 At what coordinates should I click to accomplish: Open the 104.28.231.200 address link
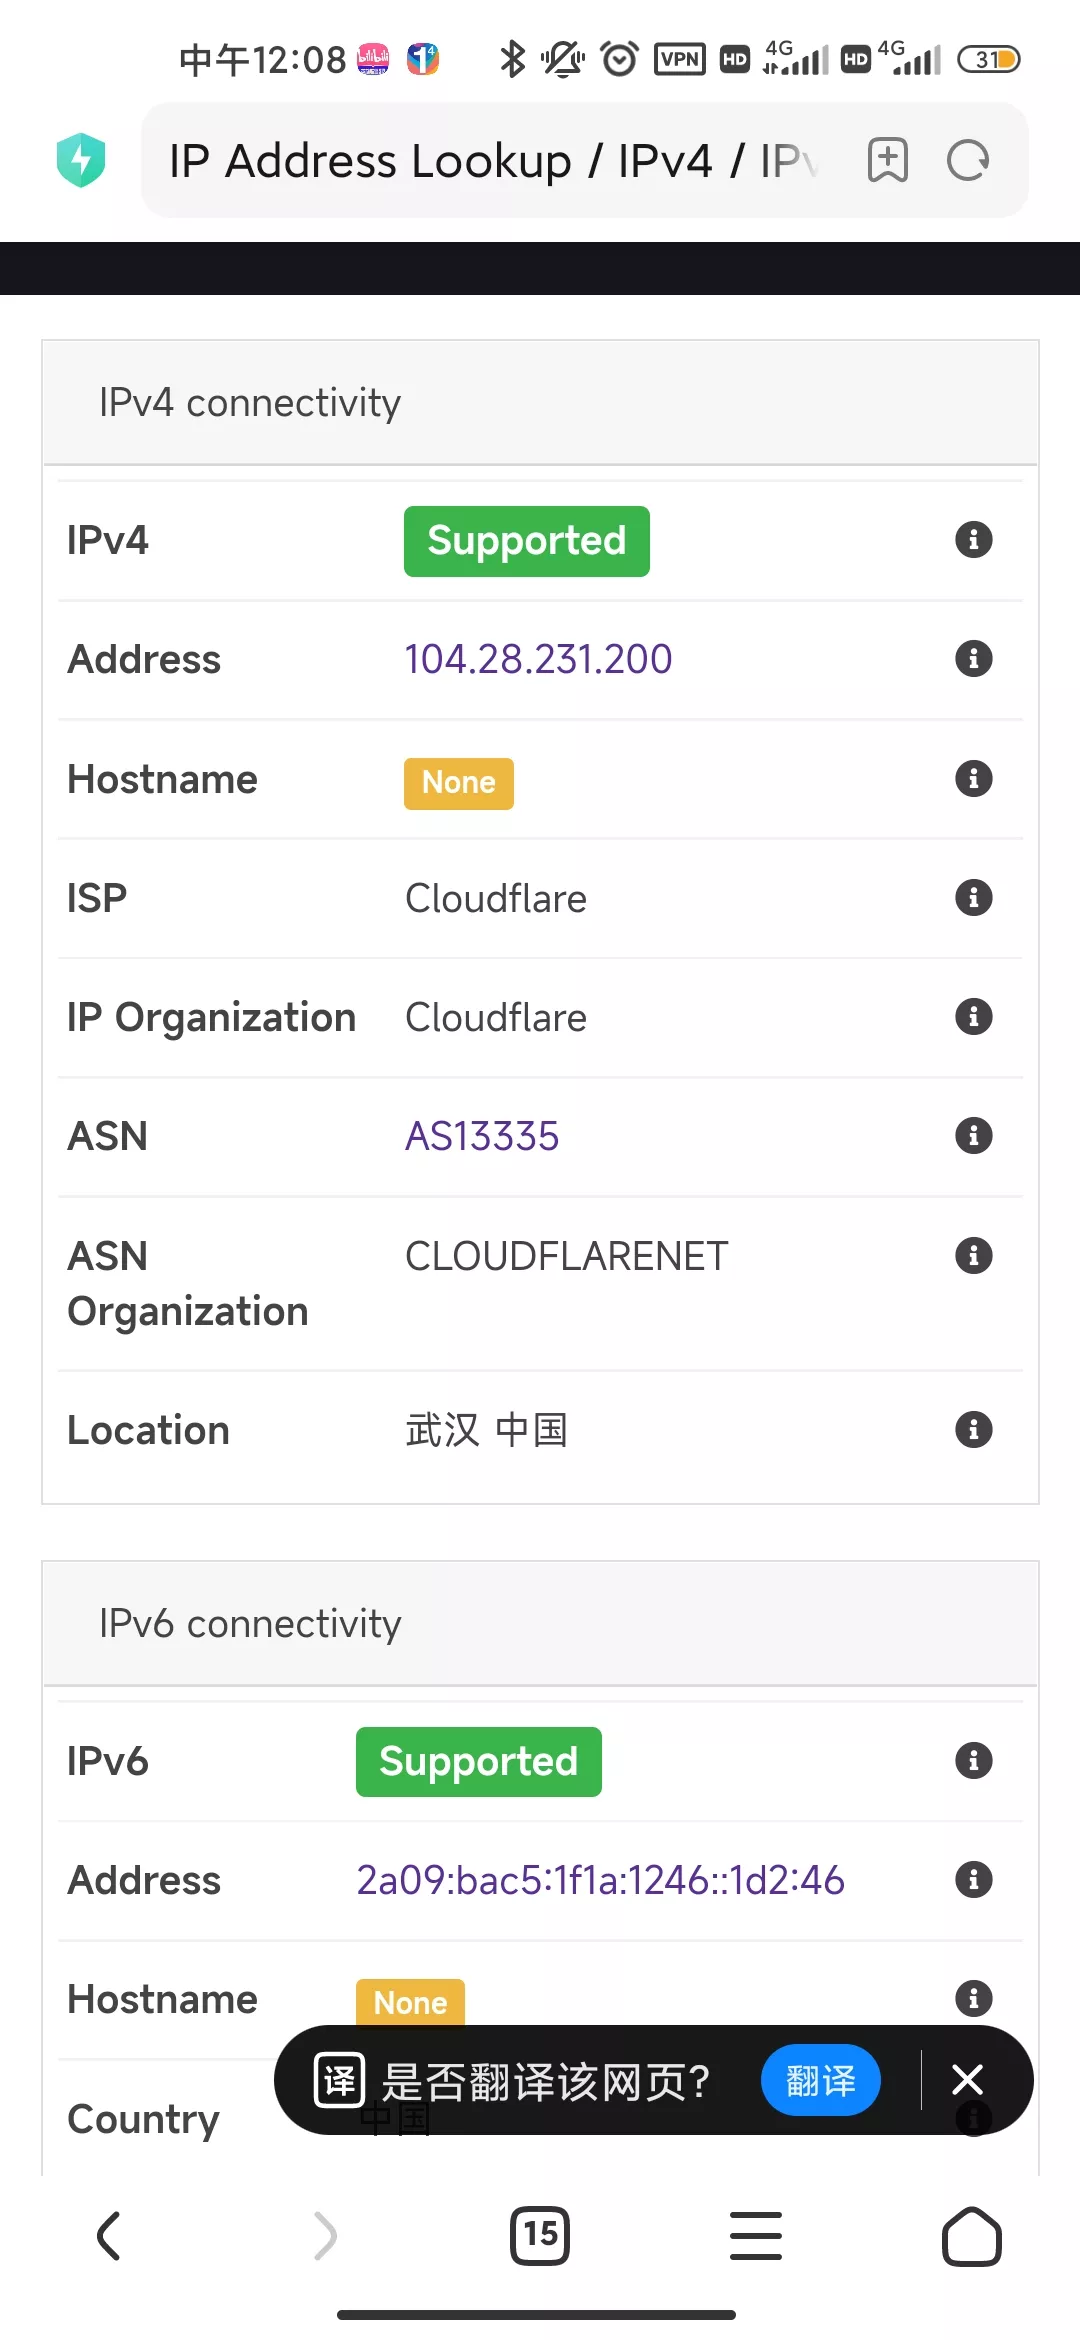[x=538, y=660]
